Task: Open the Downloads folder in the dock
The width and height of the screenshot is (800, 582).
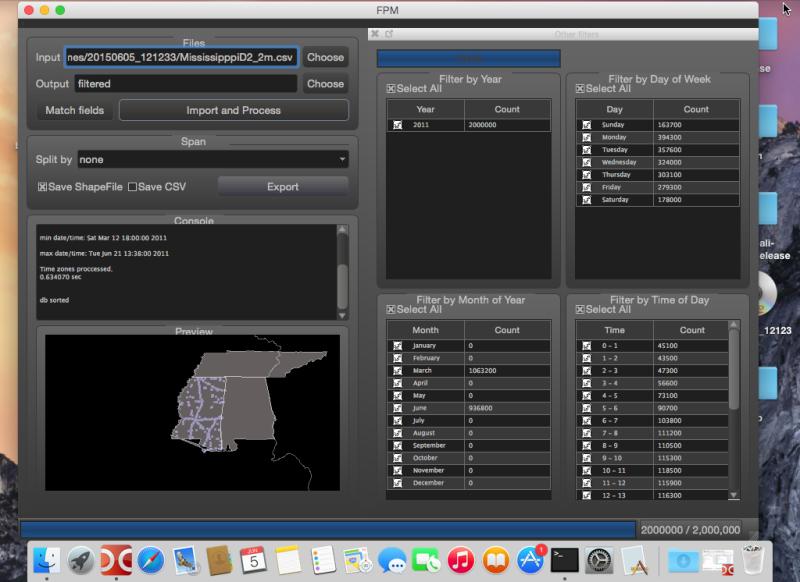Action: pos(683,561)
